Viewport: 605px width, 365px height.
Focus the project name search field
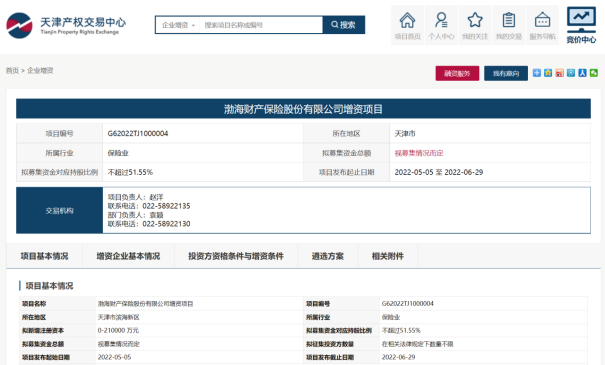261,25
